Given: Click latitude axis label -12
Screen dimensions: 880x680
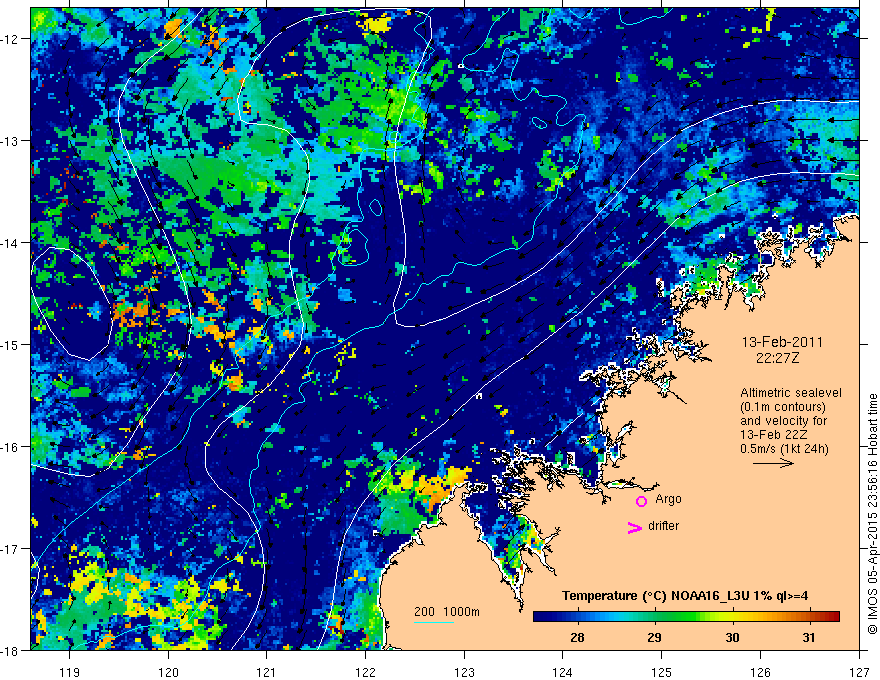Looking at the screenshot, I should (11, 39).
